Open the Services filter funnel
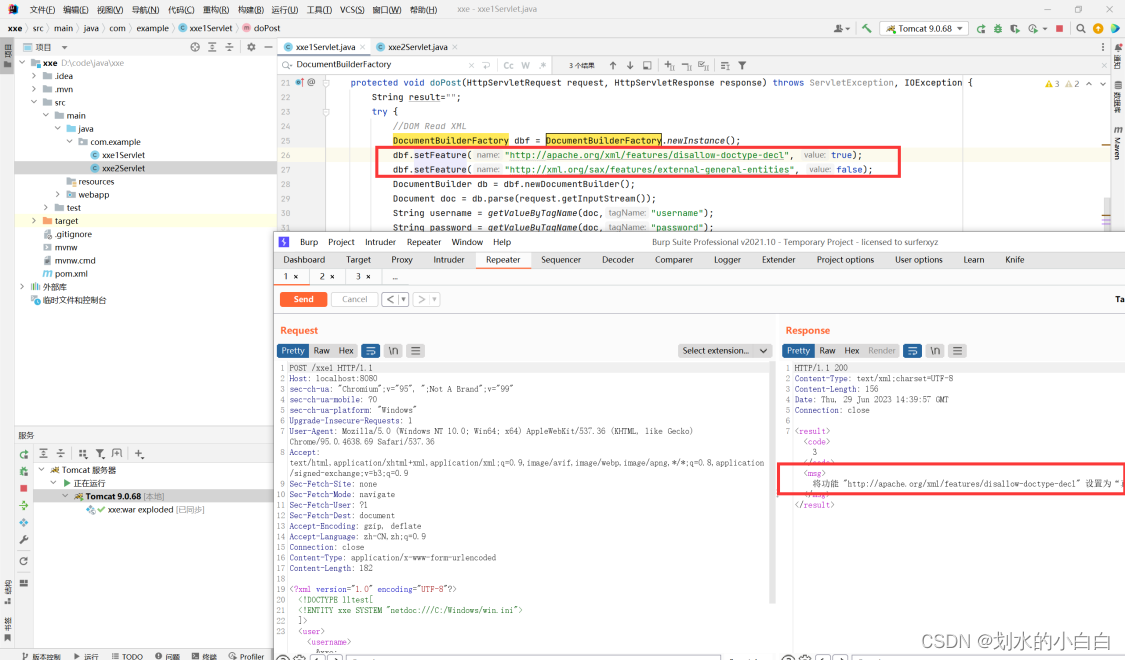This screenshot has width=1125, height=660. [100, 453]
